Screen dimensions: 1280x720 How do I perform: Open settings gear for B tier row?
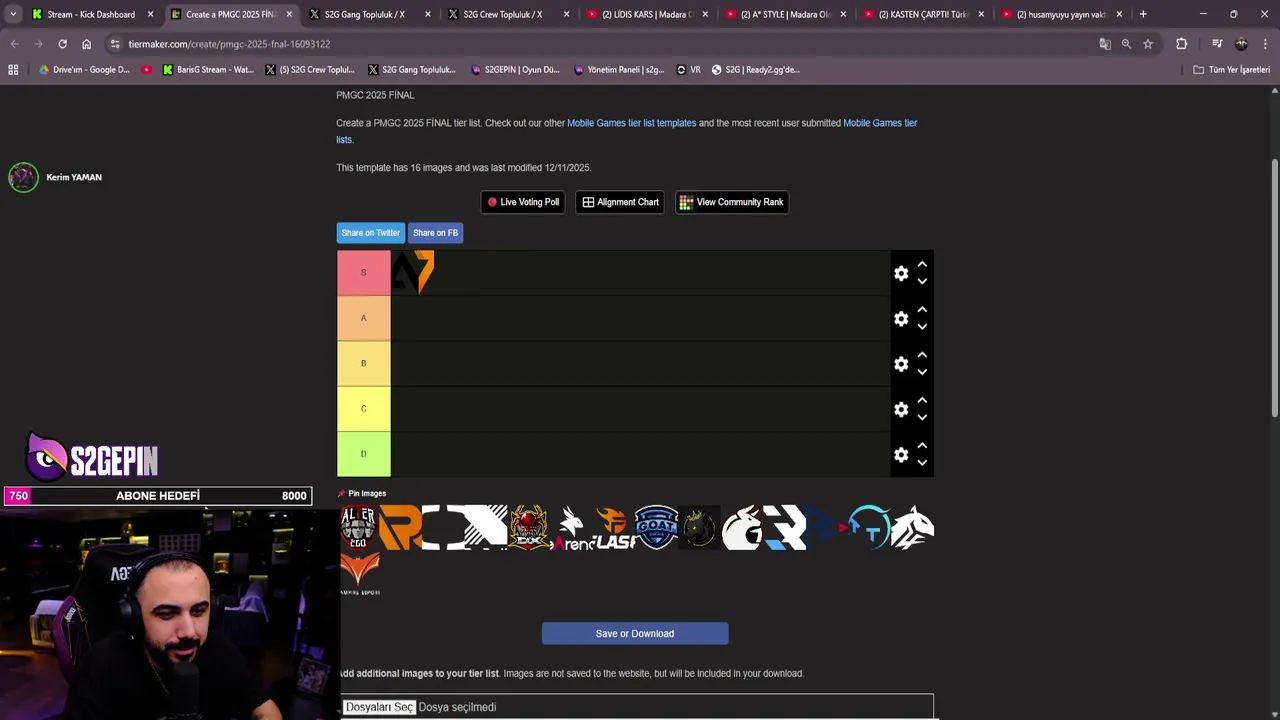tap(901, 364)
